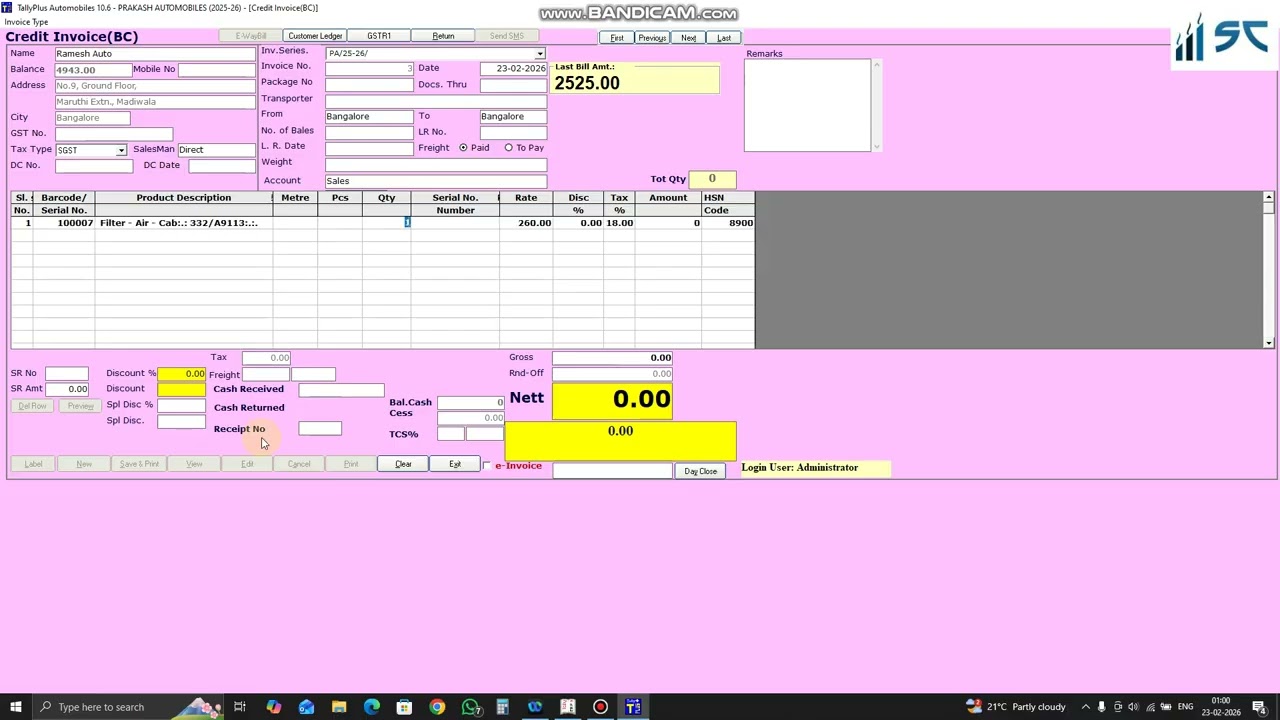The width and height of the screenshot is (1280, 720).
Task: Click the Date field showing 23-02-2026
Action: 513,69
